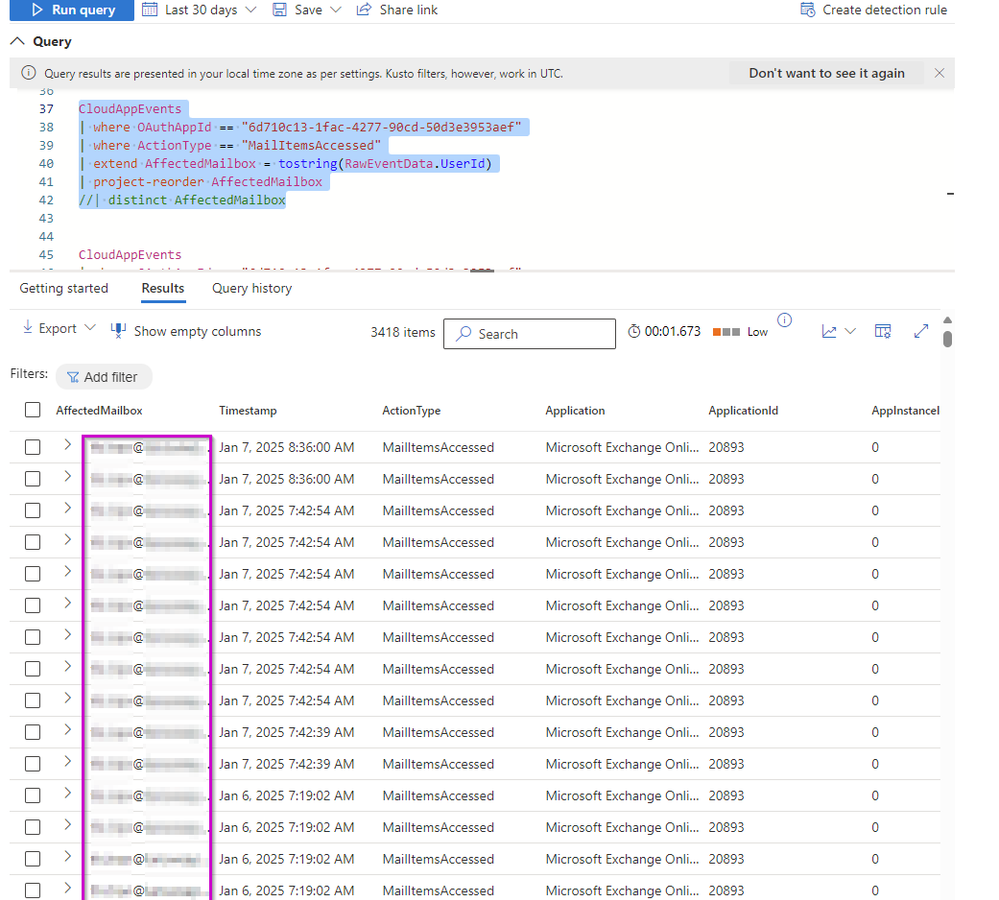This screenshot has width=999, height=900.
Task: Click the Low resource usage indicator
Action: [740, 332]
